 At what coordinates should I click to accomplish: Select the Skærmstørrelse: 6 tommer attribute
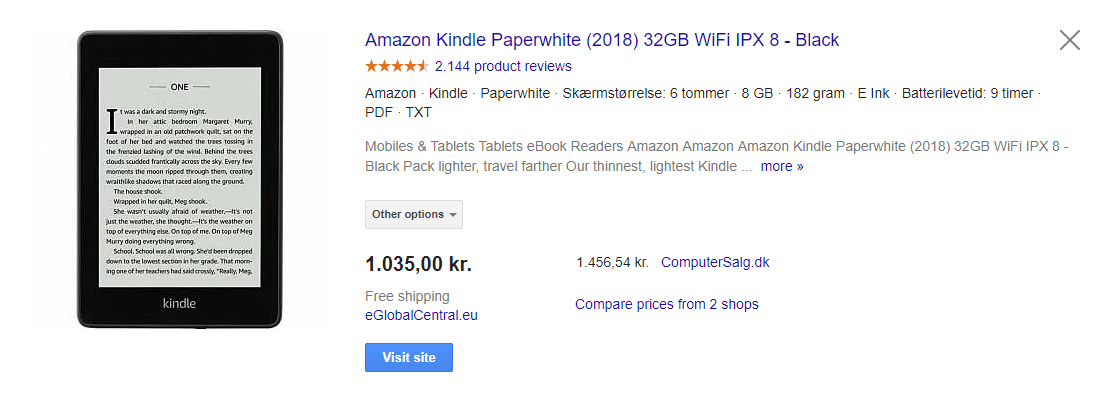pos(647,94)
